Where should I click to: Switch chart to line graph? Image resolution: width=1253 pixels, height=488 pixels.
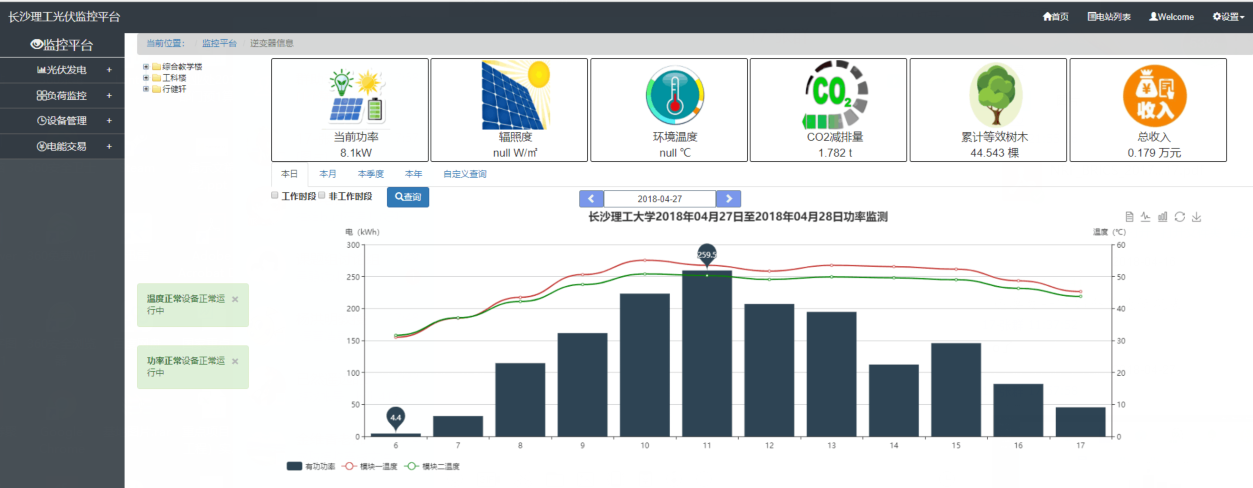pyautogui.click(x=1146, y=217)
